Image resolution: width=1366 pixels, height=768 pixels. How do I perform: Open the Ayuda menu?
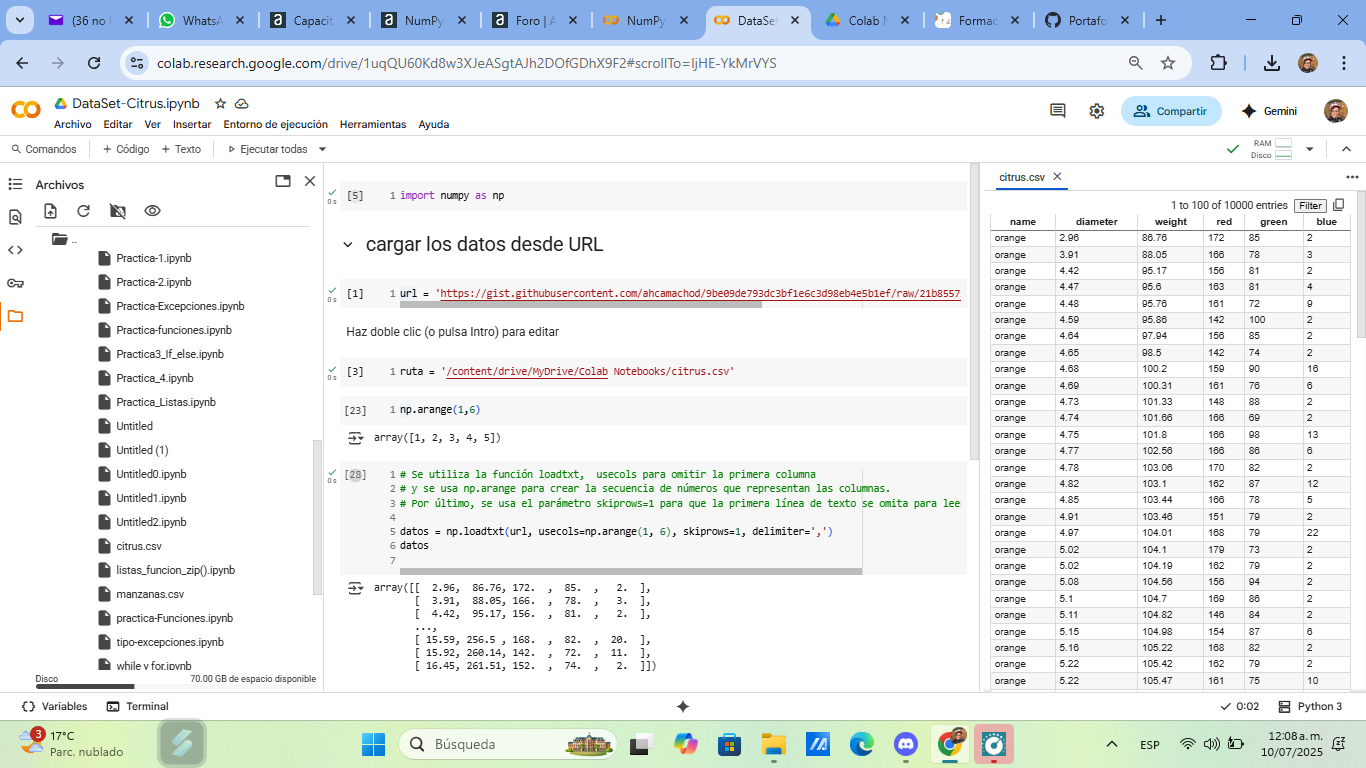[433, 124]
